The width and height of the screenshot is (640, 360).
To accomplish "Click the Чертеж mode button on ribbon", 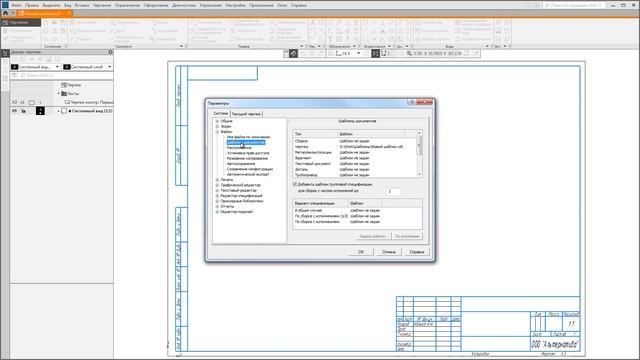I will point(21,22).
